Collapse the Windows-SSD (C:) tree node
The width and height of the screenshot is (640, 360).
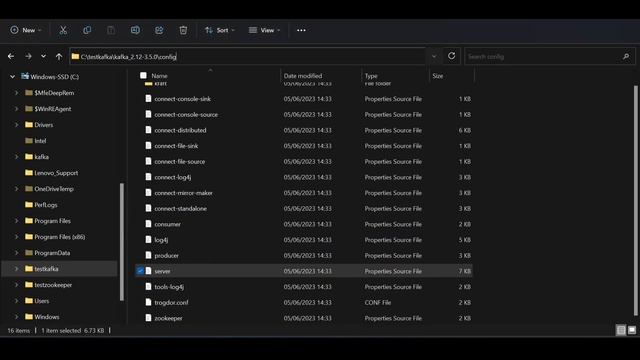point(13,76)
